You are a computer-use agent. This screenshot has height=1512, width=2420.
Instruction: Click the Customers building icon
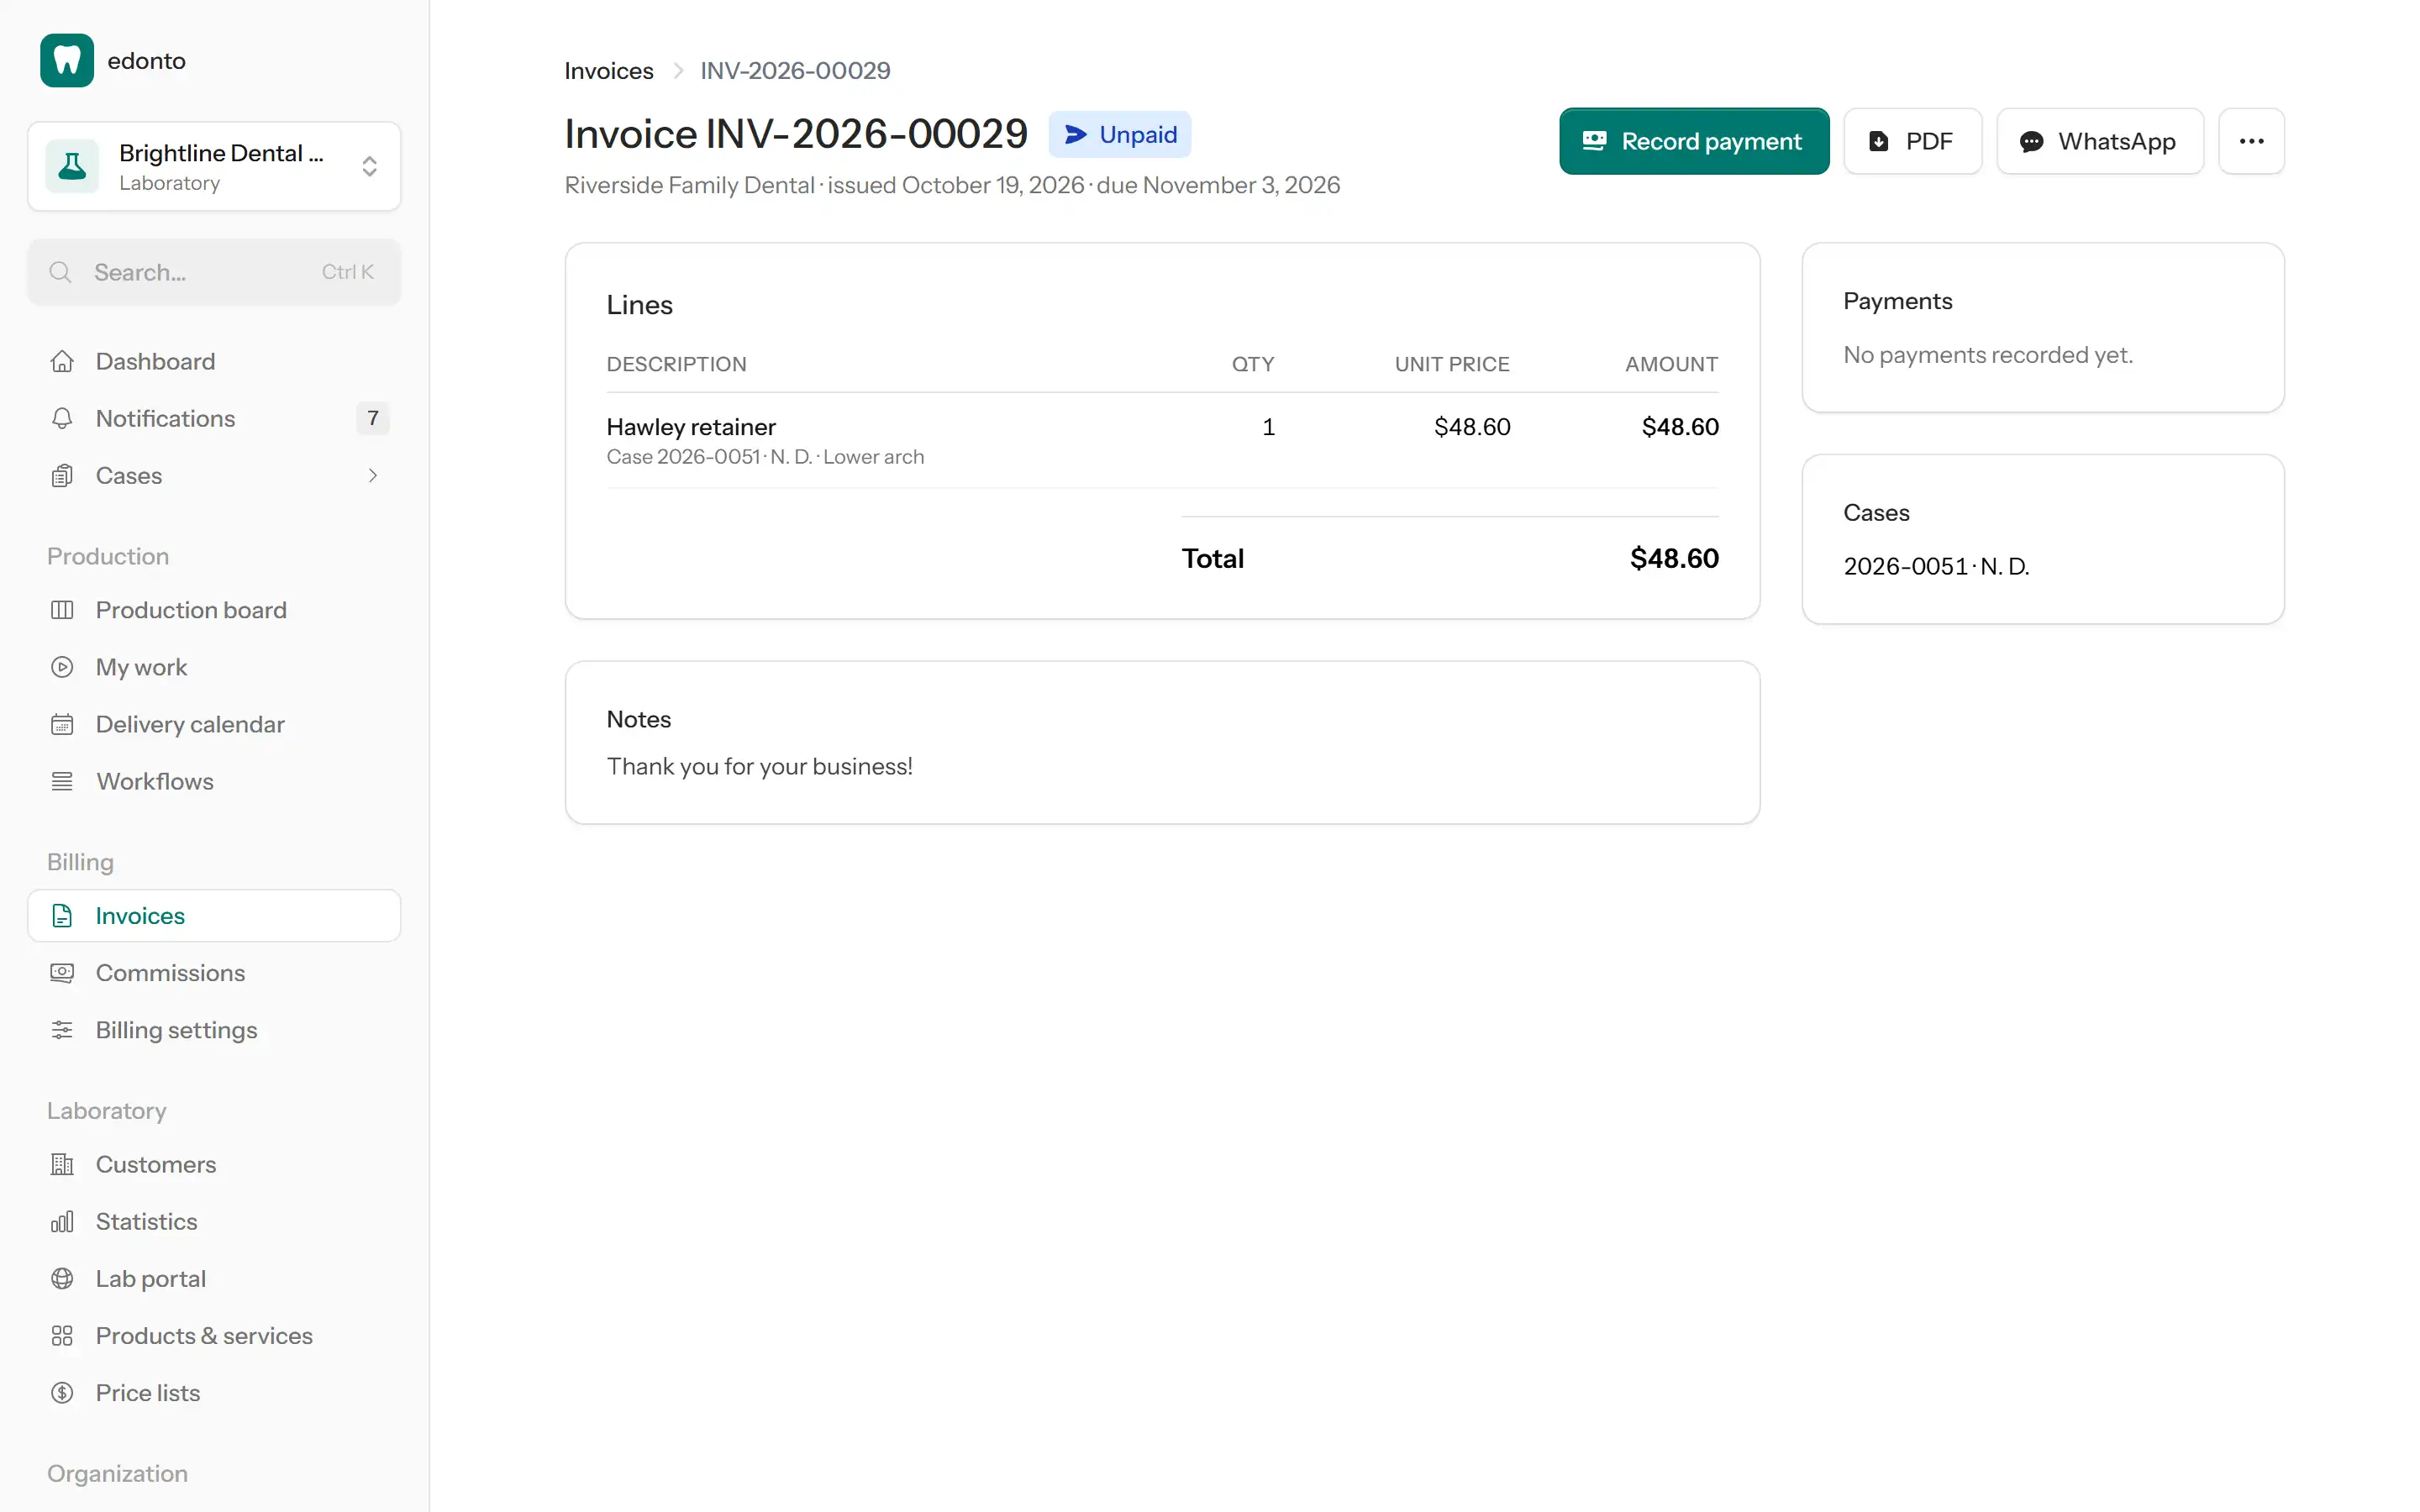tap(62, 1164)
